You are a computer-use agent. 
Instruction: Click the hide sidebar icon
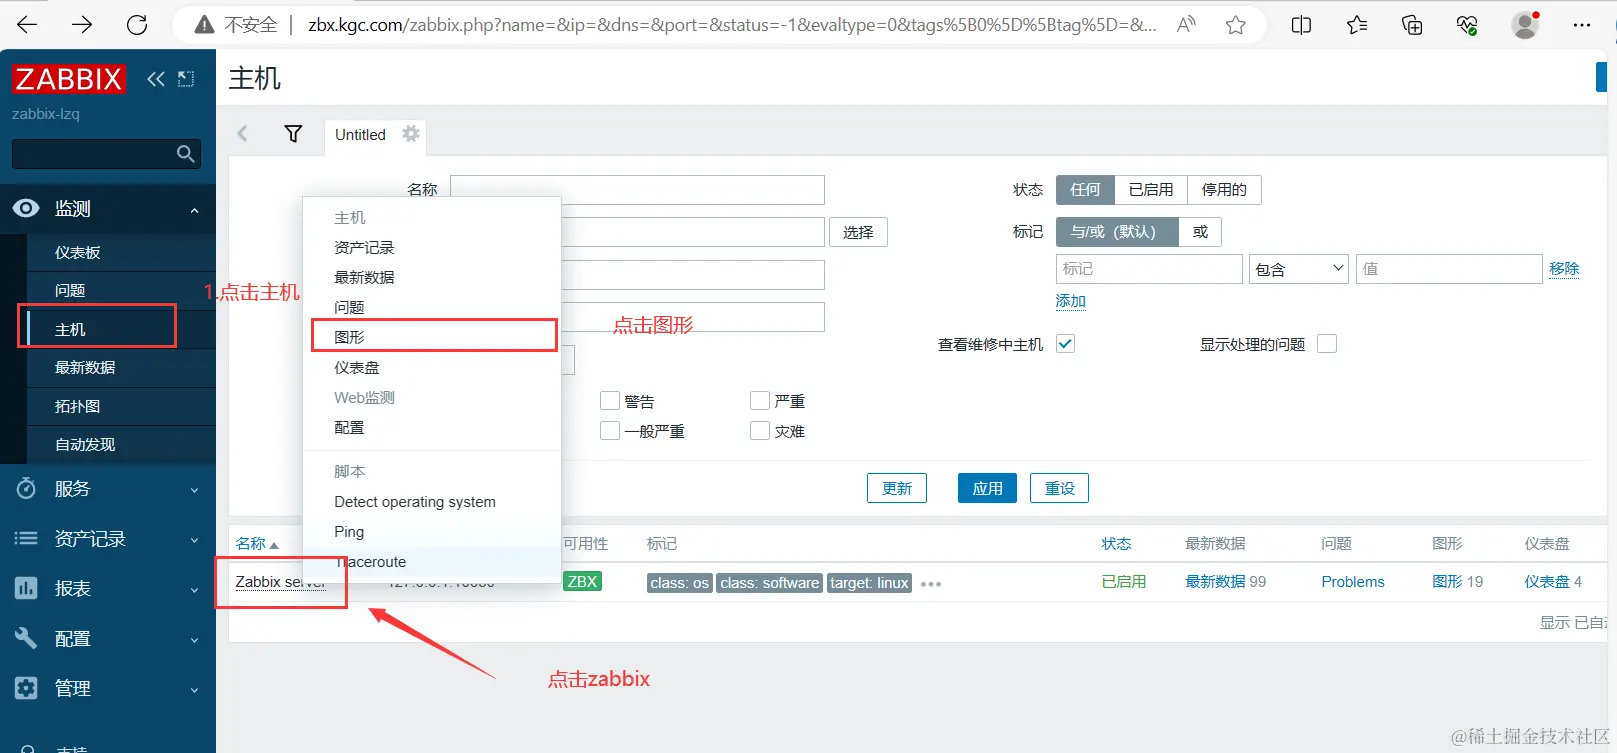tap(186, 79)
